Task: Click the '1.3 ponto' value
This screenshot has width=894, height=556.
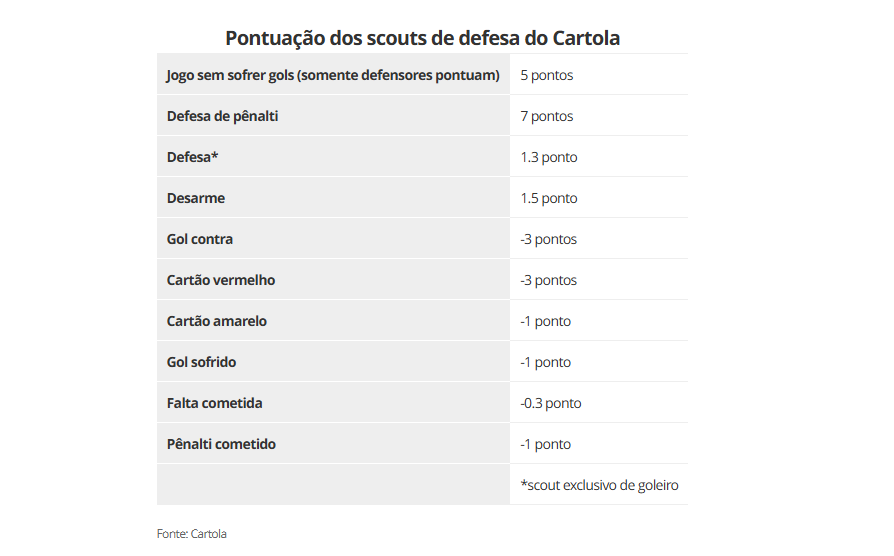Action: click(x=548, y=157)
